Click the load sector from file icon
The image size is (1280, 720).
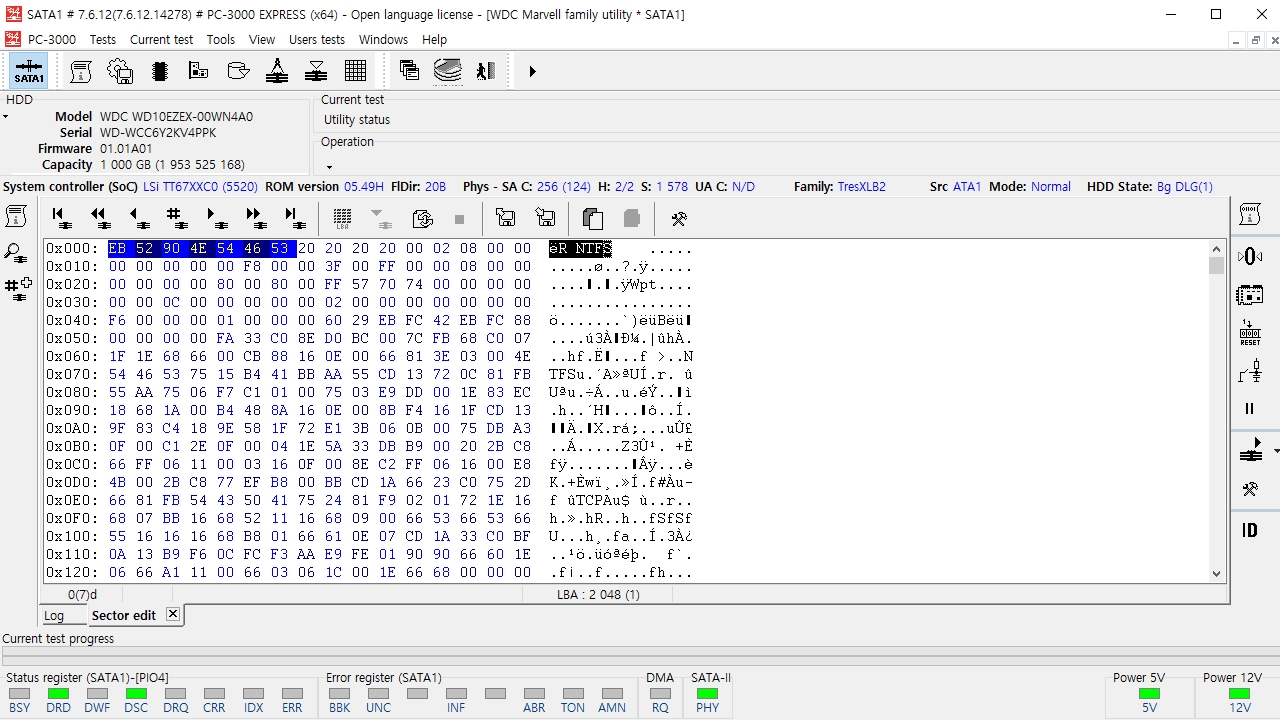(506, 218)
